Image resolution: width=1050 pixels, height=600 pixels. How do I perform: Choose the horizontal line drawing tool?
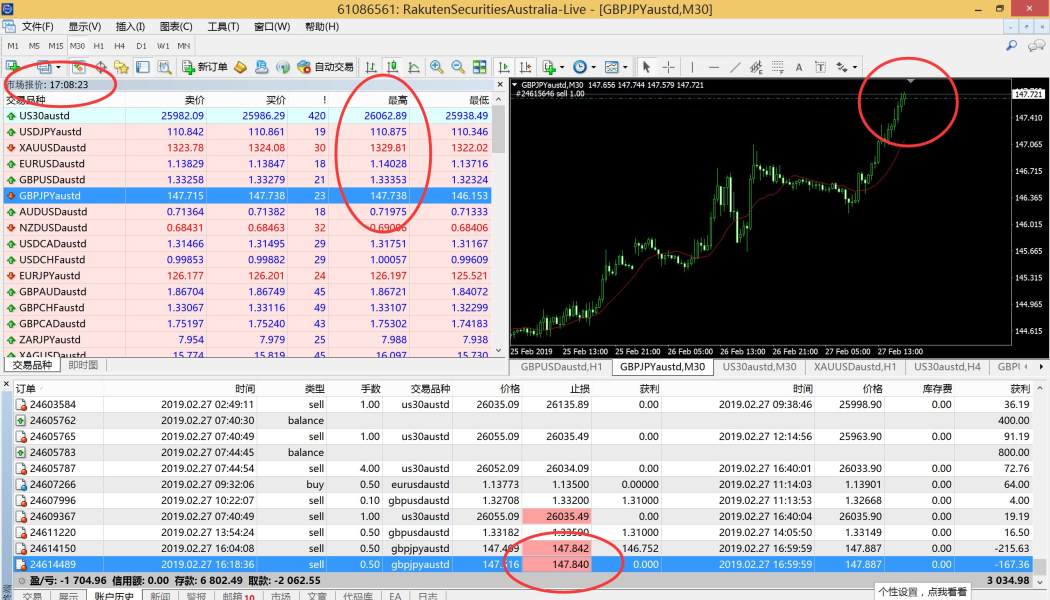tap(713, 67)
